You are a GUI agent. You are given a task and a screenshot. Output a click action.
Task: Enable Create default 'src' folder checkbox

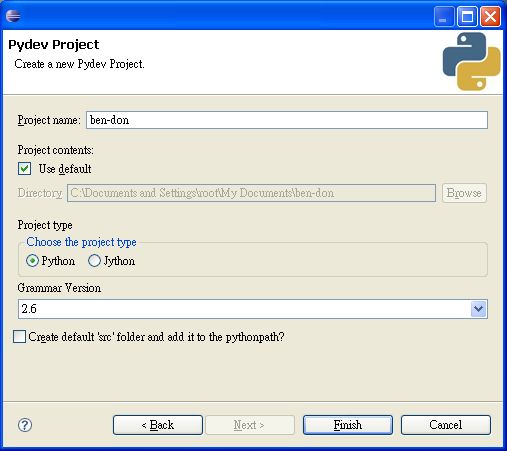[19, 337]
